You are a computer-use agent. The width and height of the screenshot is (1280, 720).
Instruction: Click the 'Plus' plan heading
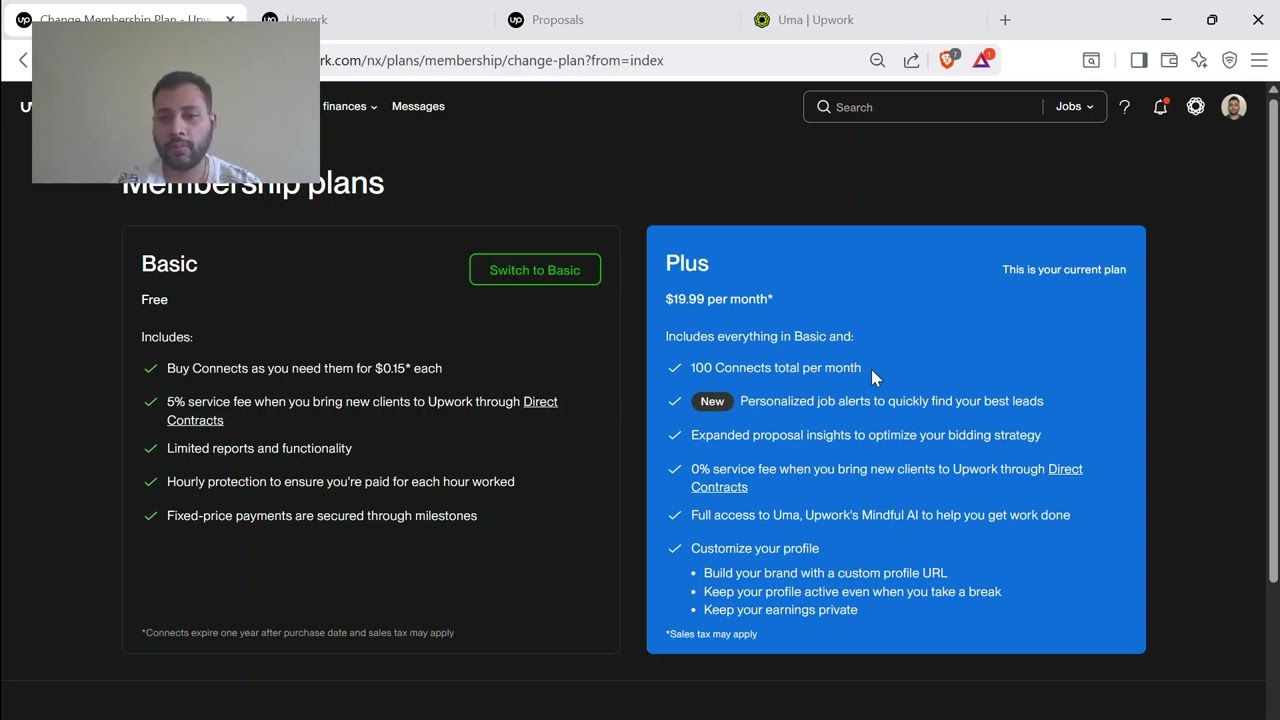(687, 263)
